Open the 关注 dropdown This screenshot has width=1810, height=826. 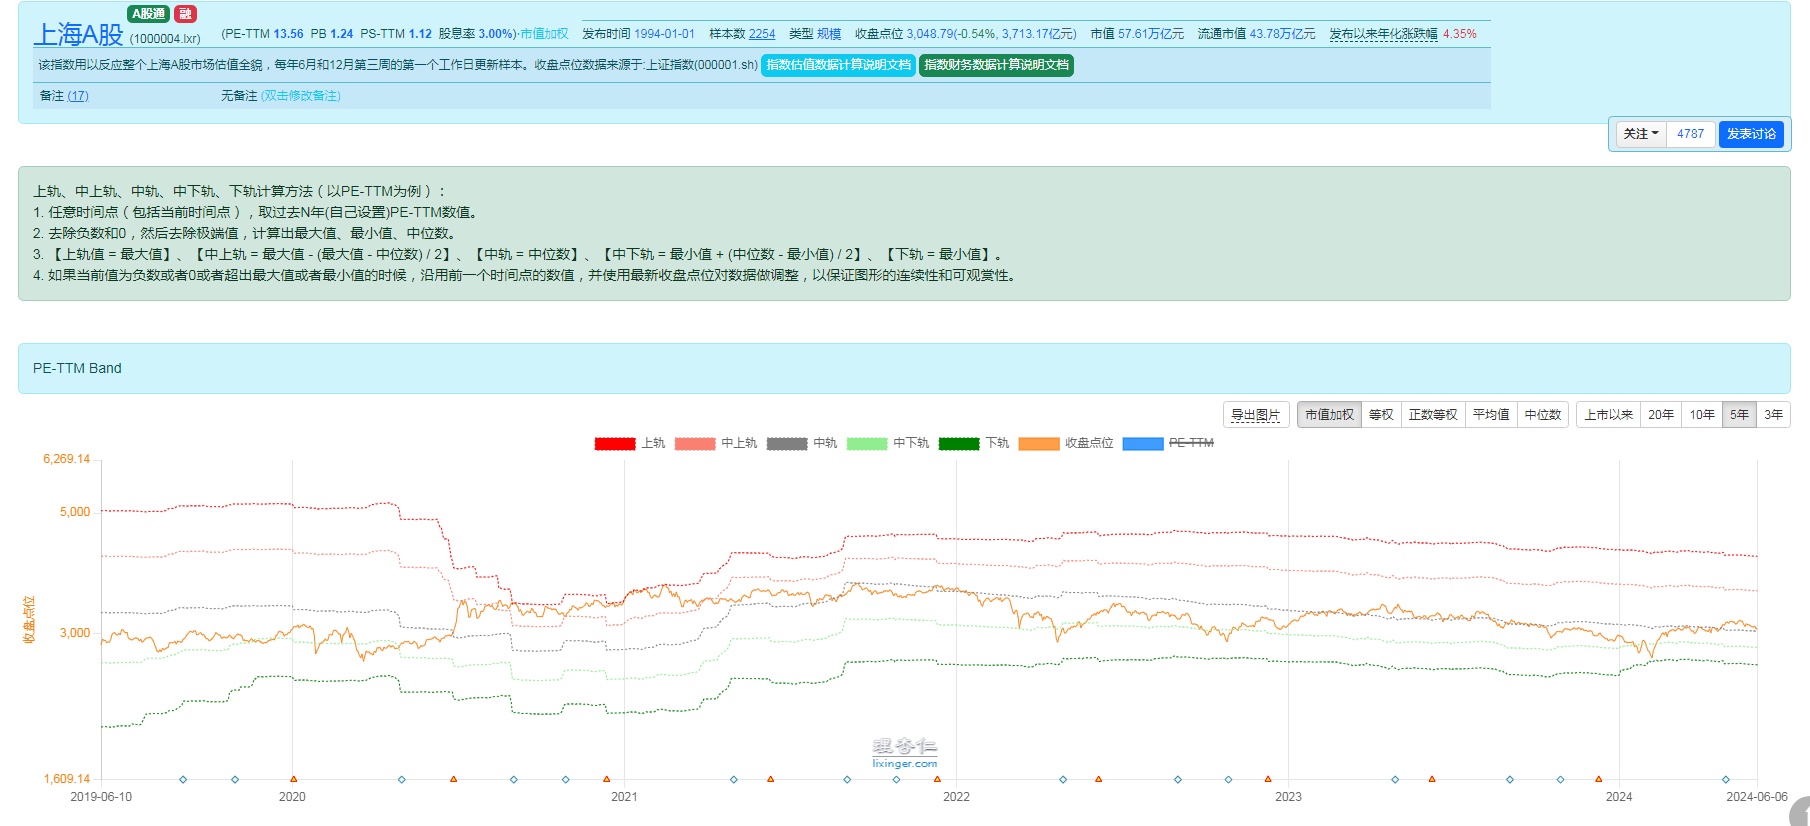[x=1640, y=134]
